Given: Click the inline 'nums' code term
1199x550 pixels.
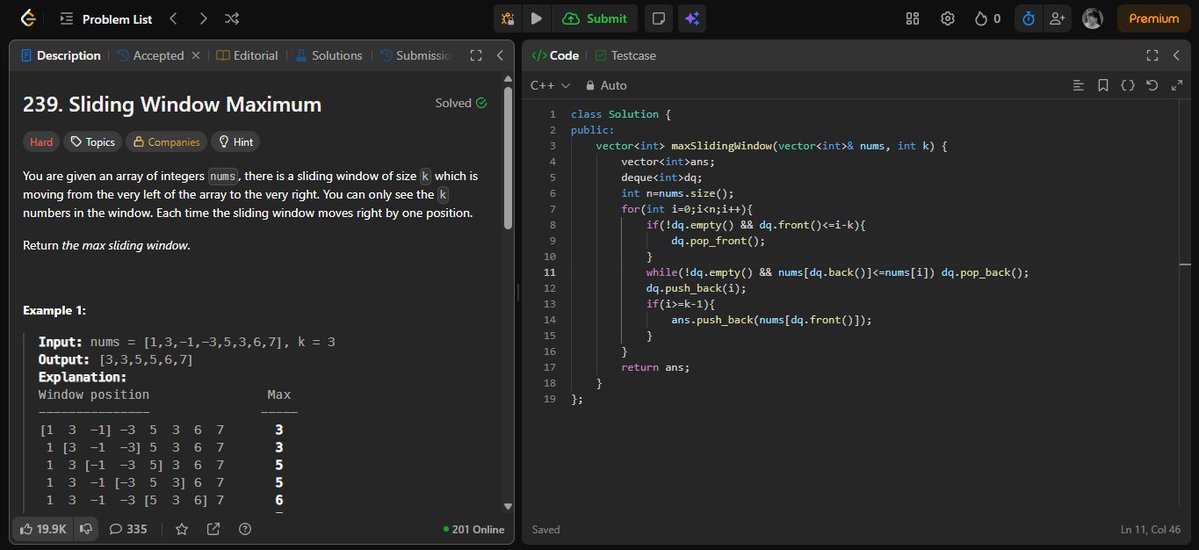Looking at the screenshot, I should pyautogui.click(x=223, y=177).
